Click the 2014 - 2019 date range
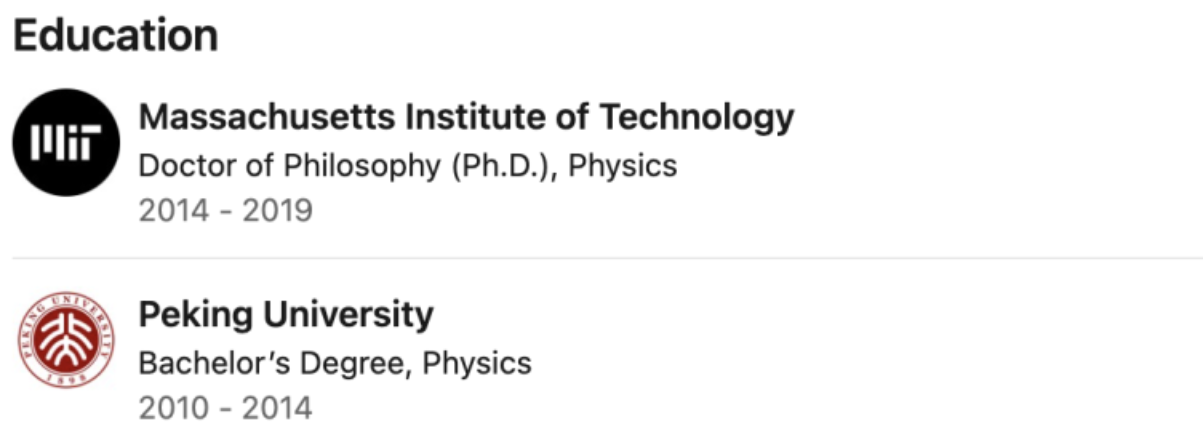Image resolution: width=1204 pixels, height=448 pixels. 225,211
